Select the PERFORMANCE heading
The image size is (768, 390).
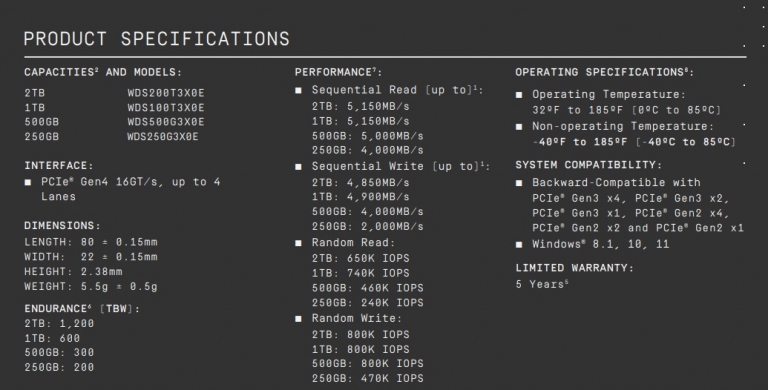click(x=338, y=72)
